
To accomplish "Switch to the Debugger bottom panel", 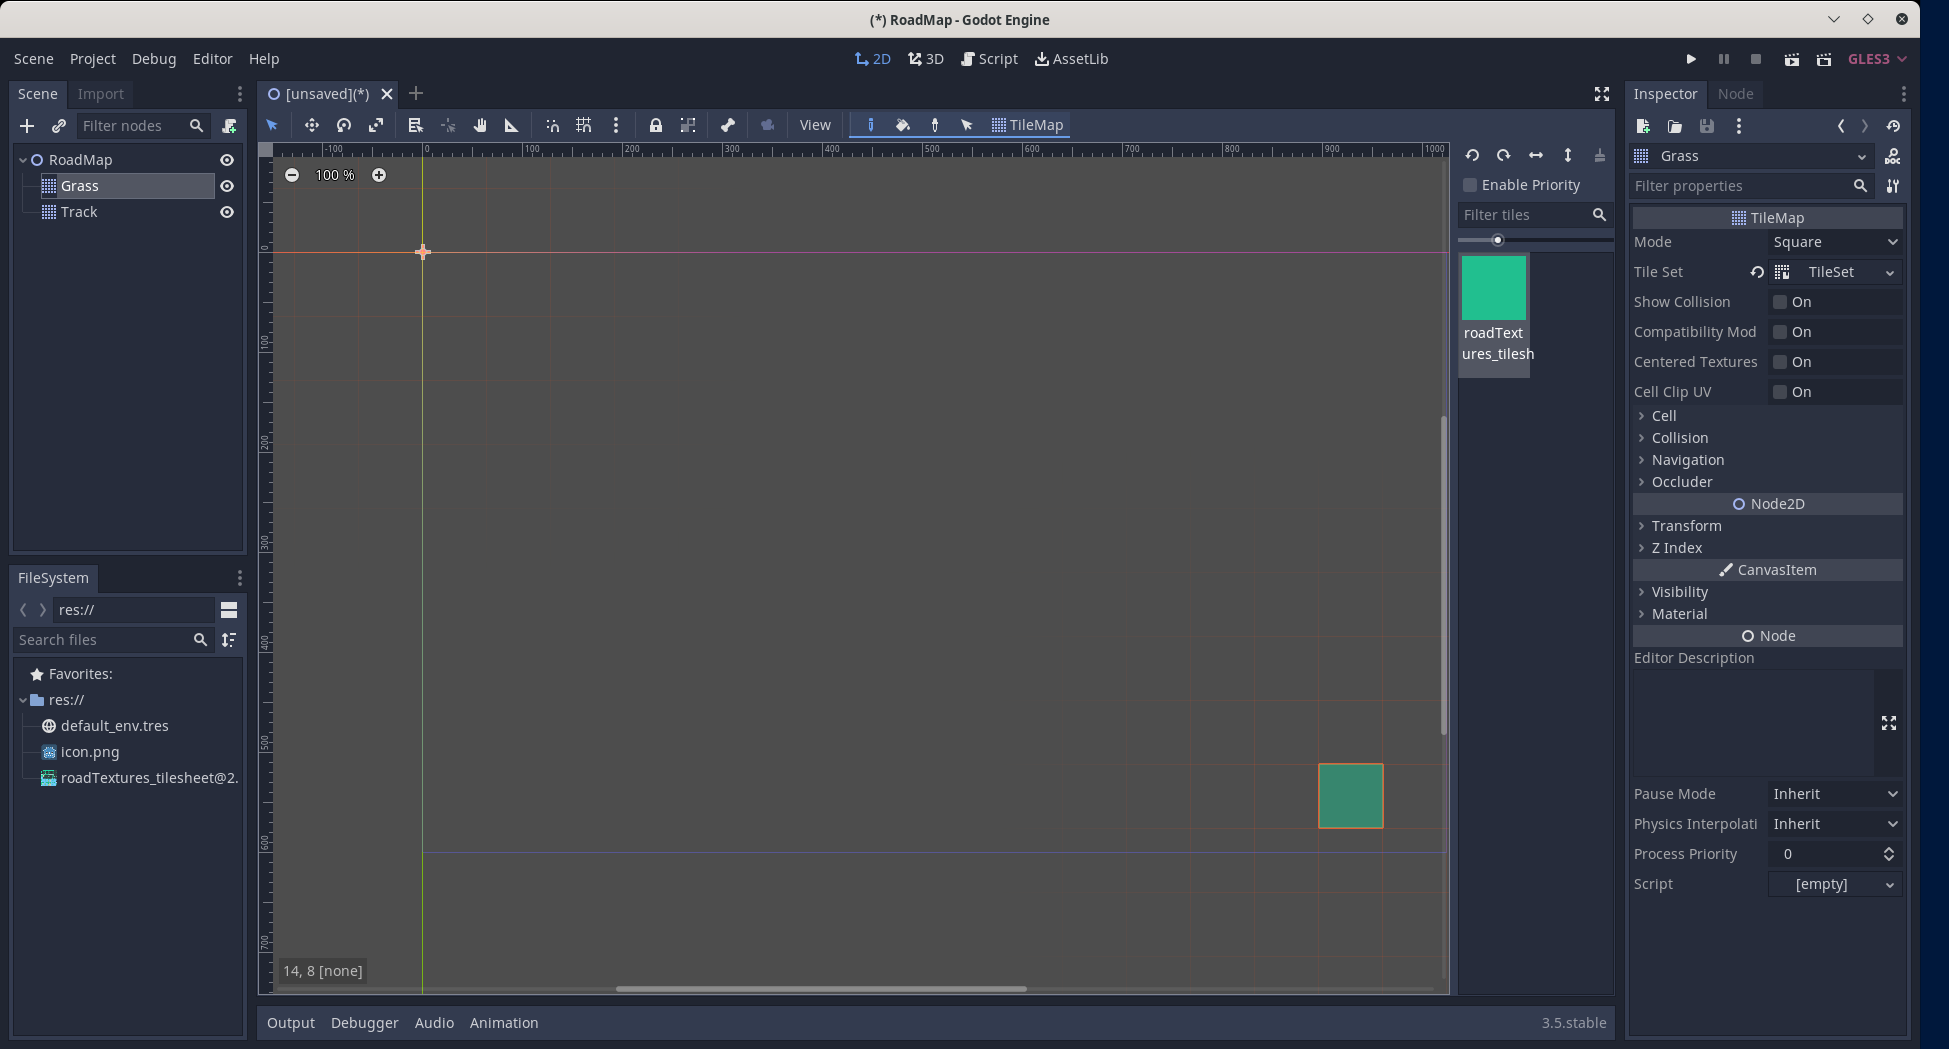I will pyautogui.click(x=364, y=1022).
